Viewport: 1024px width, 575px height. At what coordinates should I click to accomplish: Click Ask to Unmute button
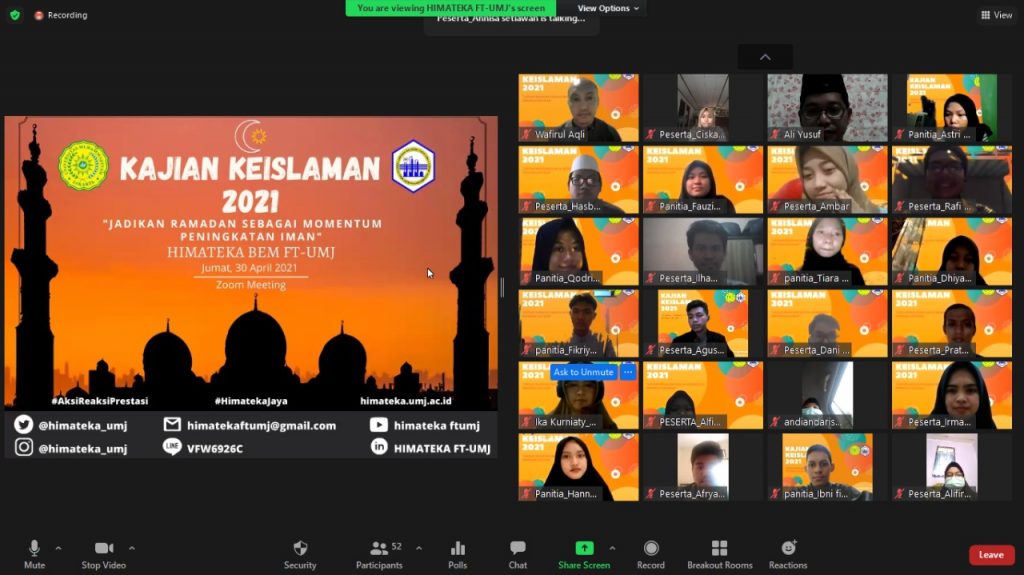point(583,372)
